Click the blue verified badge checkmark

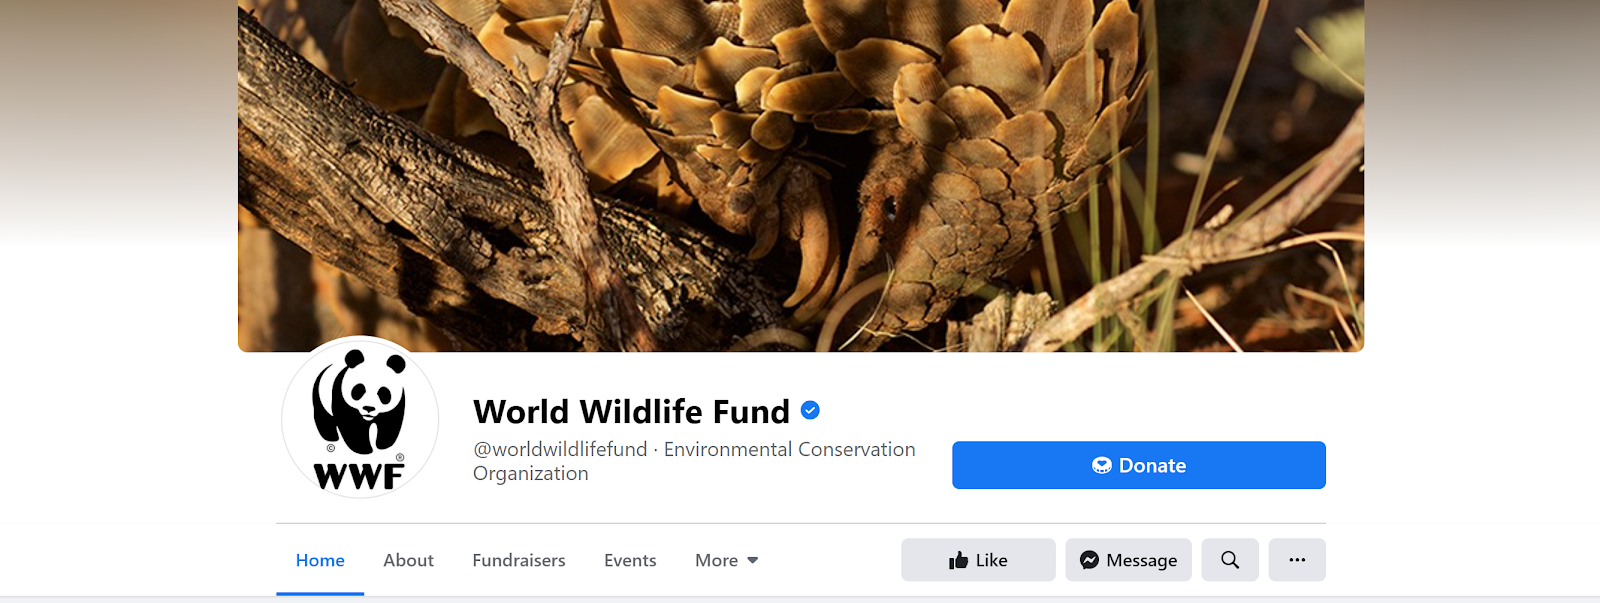[811, 410]
